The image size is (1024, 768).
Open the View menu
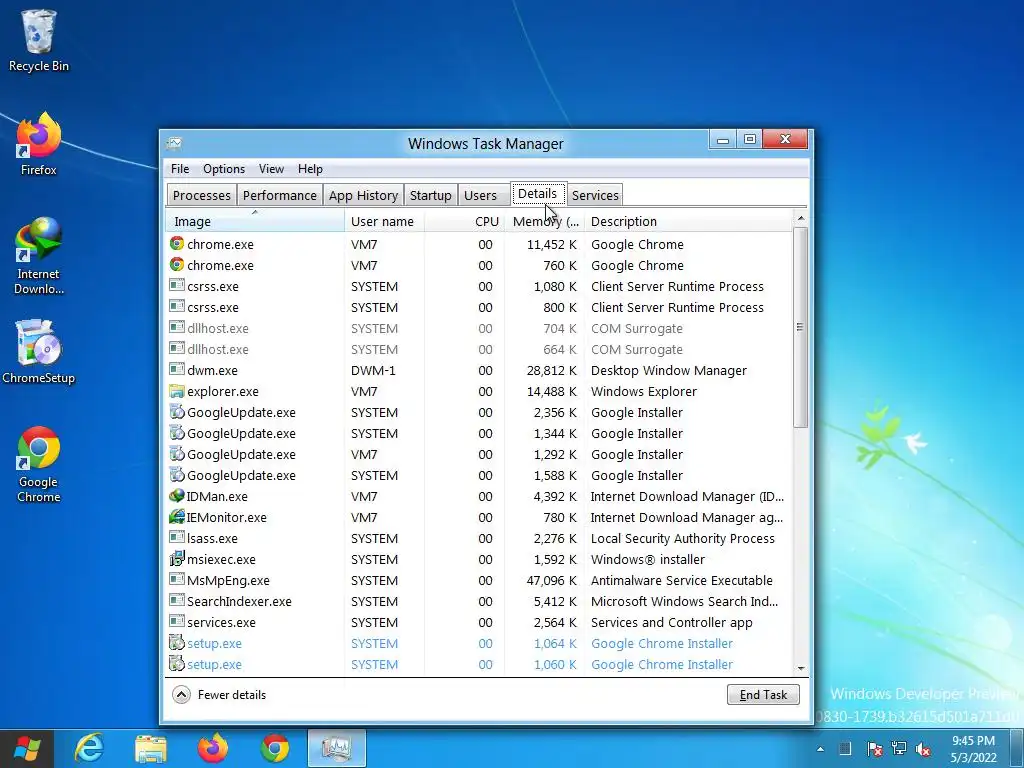point(271,168)
